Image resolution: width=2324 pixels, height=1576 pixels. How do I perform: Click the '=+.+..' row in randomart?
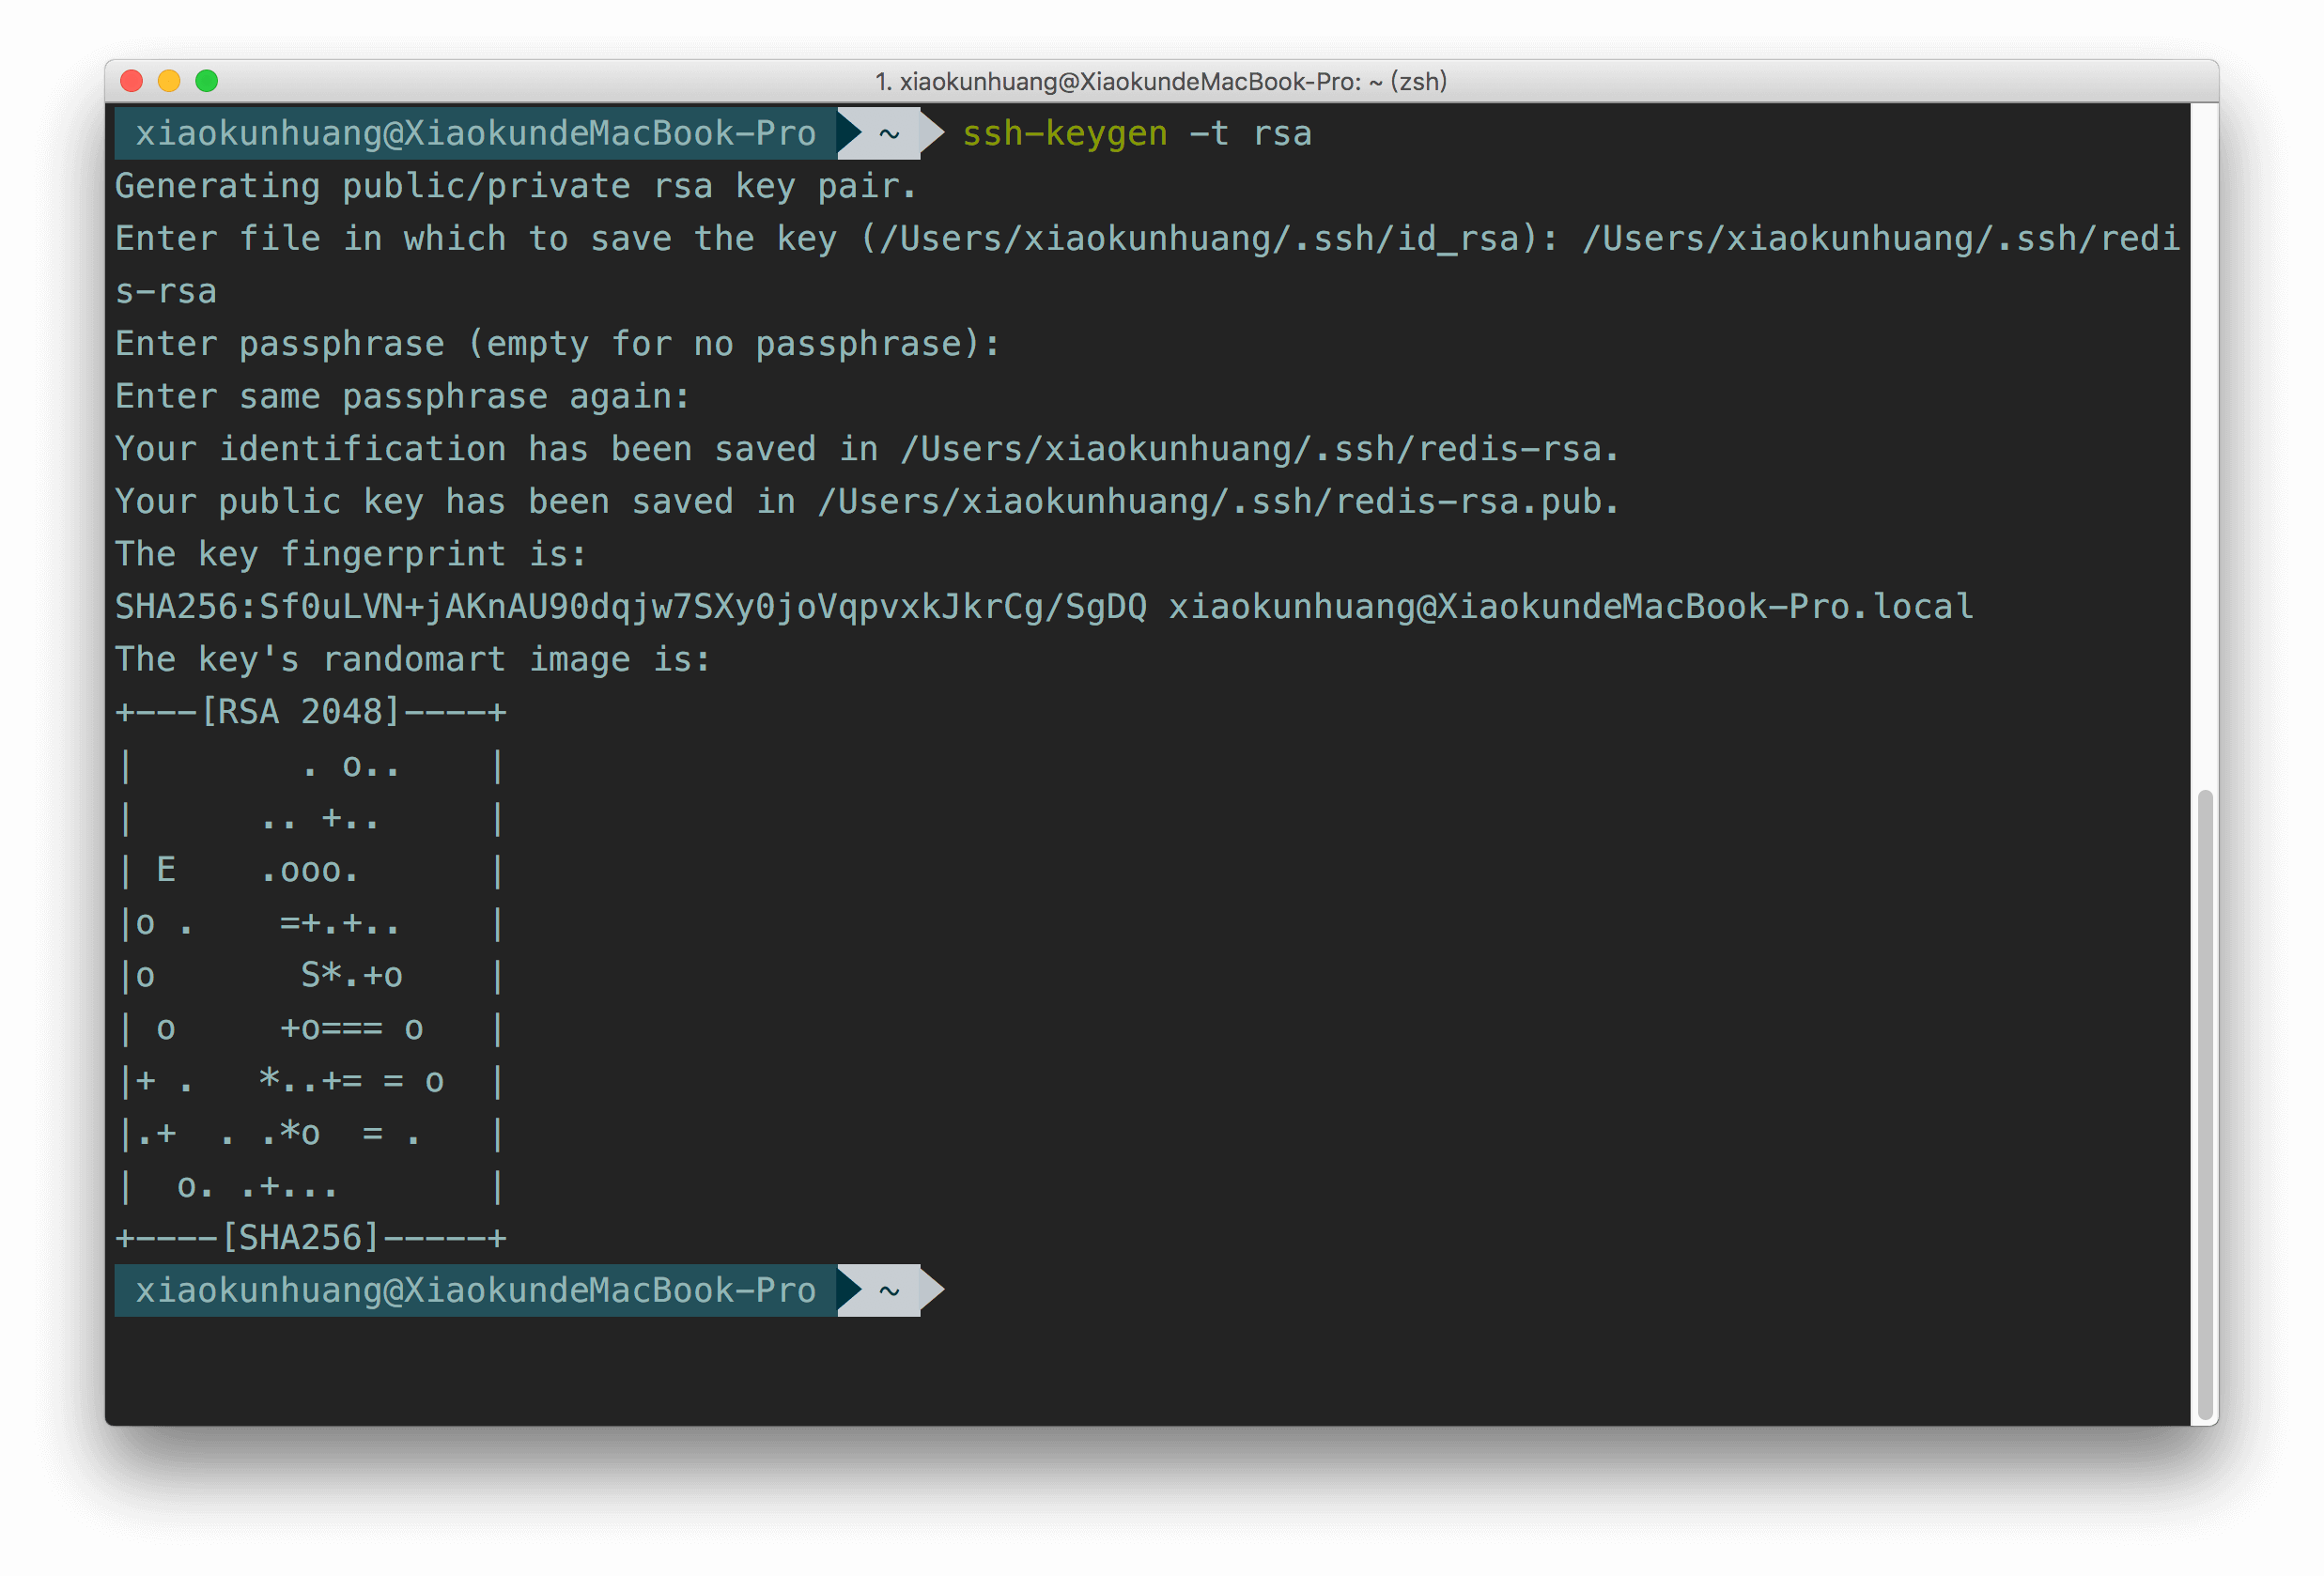(x=340, y=923)
